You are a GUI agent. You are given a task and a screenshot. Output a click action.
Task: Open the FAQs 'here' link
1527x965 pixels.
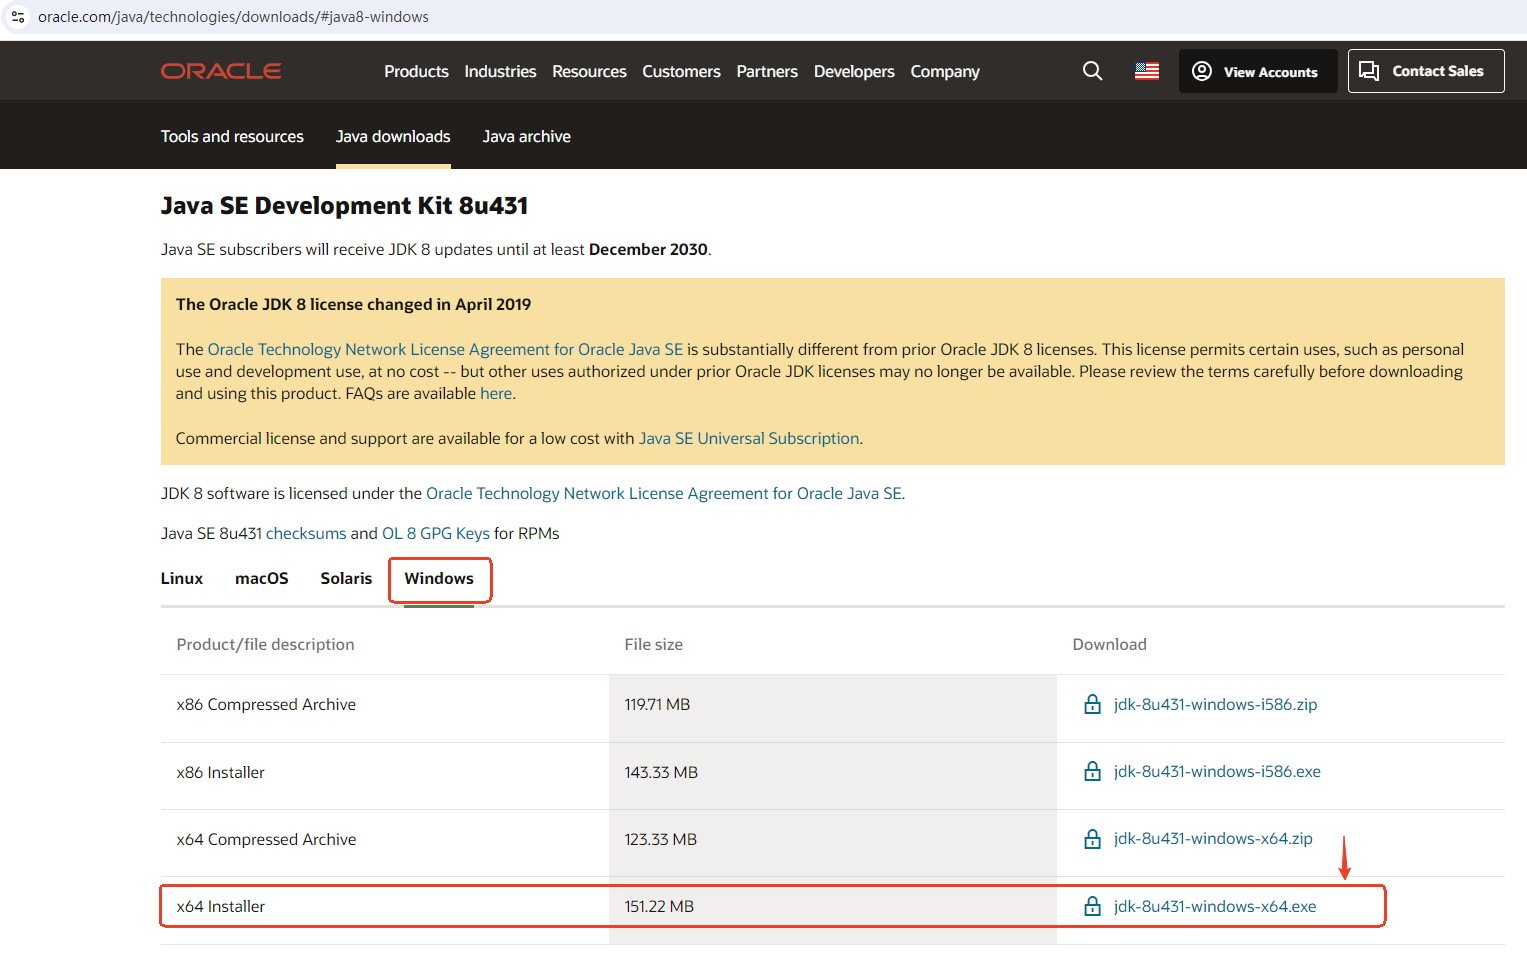[496, 393]
